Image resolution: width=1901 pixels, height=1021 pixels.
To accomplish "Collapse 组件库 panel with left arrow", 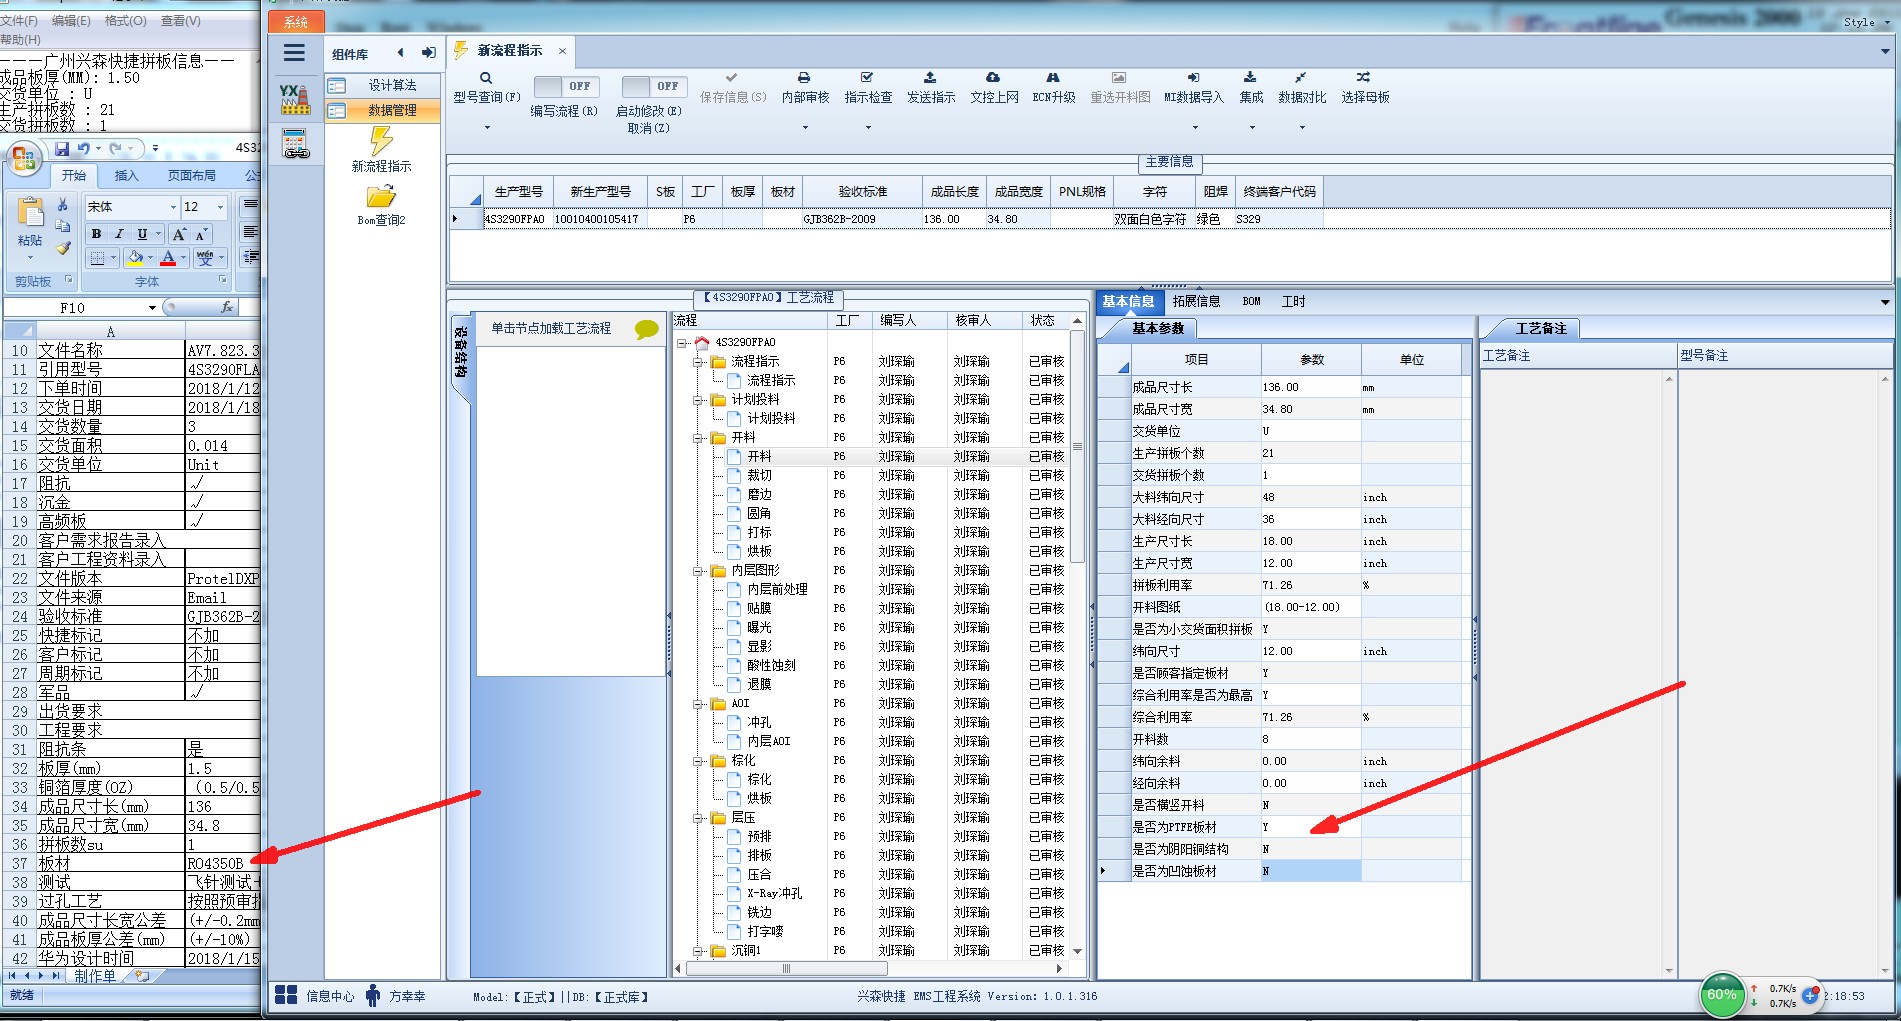I will click(x=401, y=53).
